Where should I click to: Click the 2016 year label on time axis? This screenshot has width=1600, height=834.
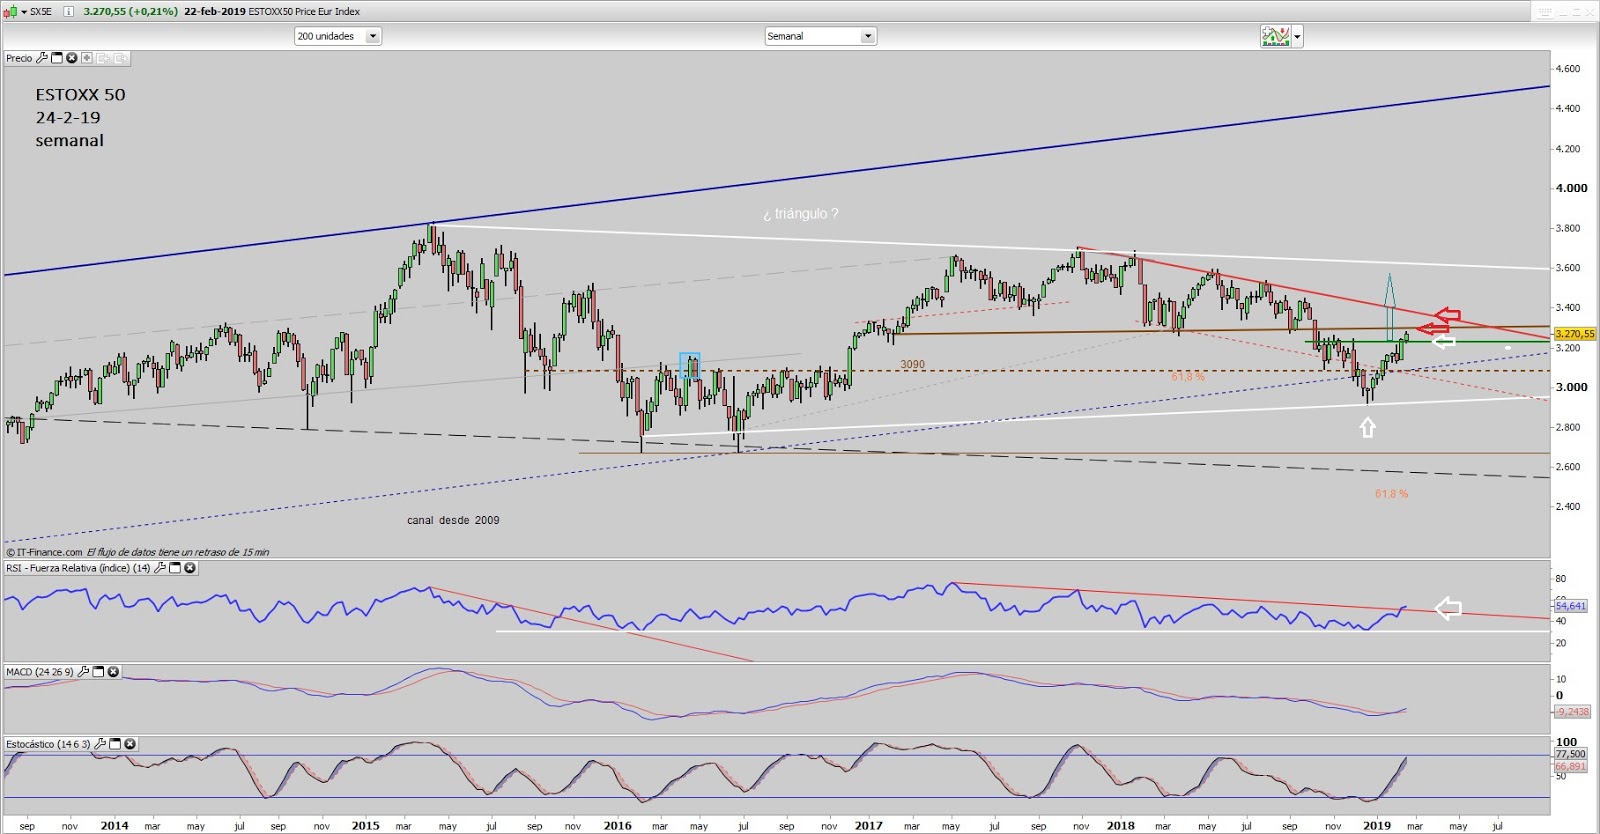(x=617, y=825)
